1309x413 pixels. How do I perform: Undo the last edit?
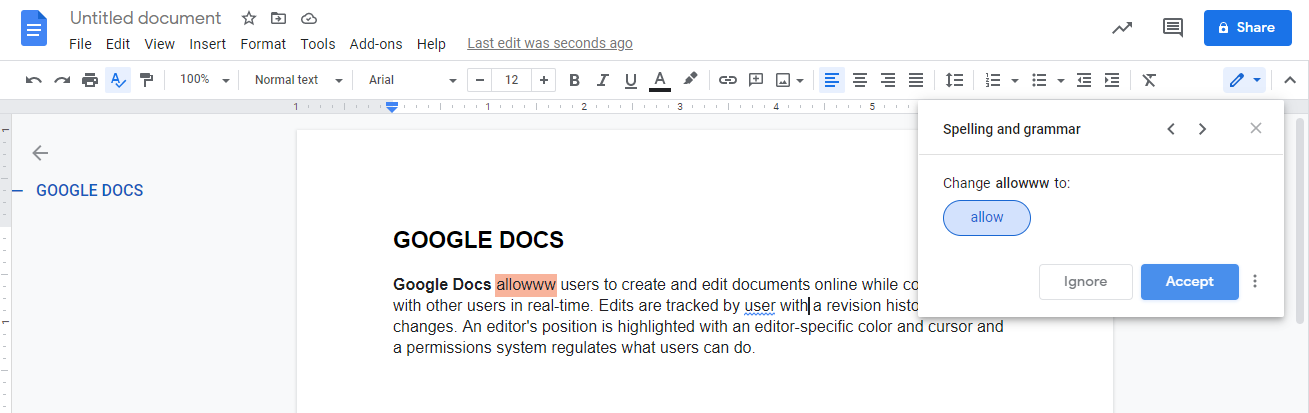(x=34, y=80)
